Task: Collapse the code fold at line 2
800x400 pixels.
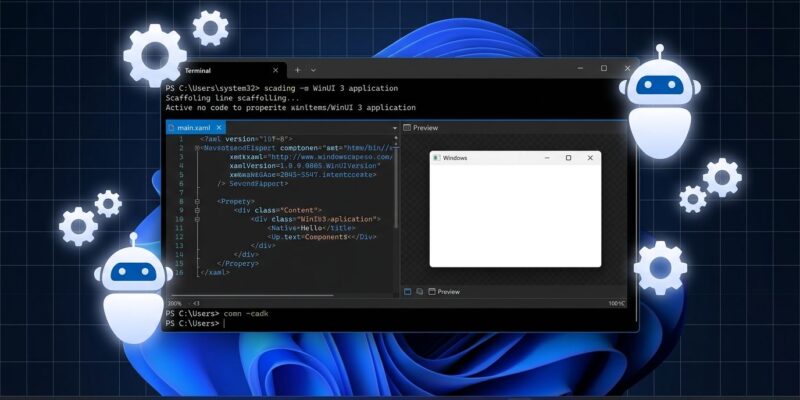Action: click(x=197, y=148)
